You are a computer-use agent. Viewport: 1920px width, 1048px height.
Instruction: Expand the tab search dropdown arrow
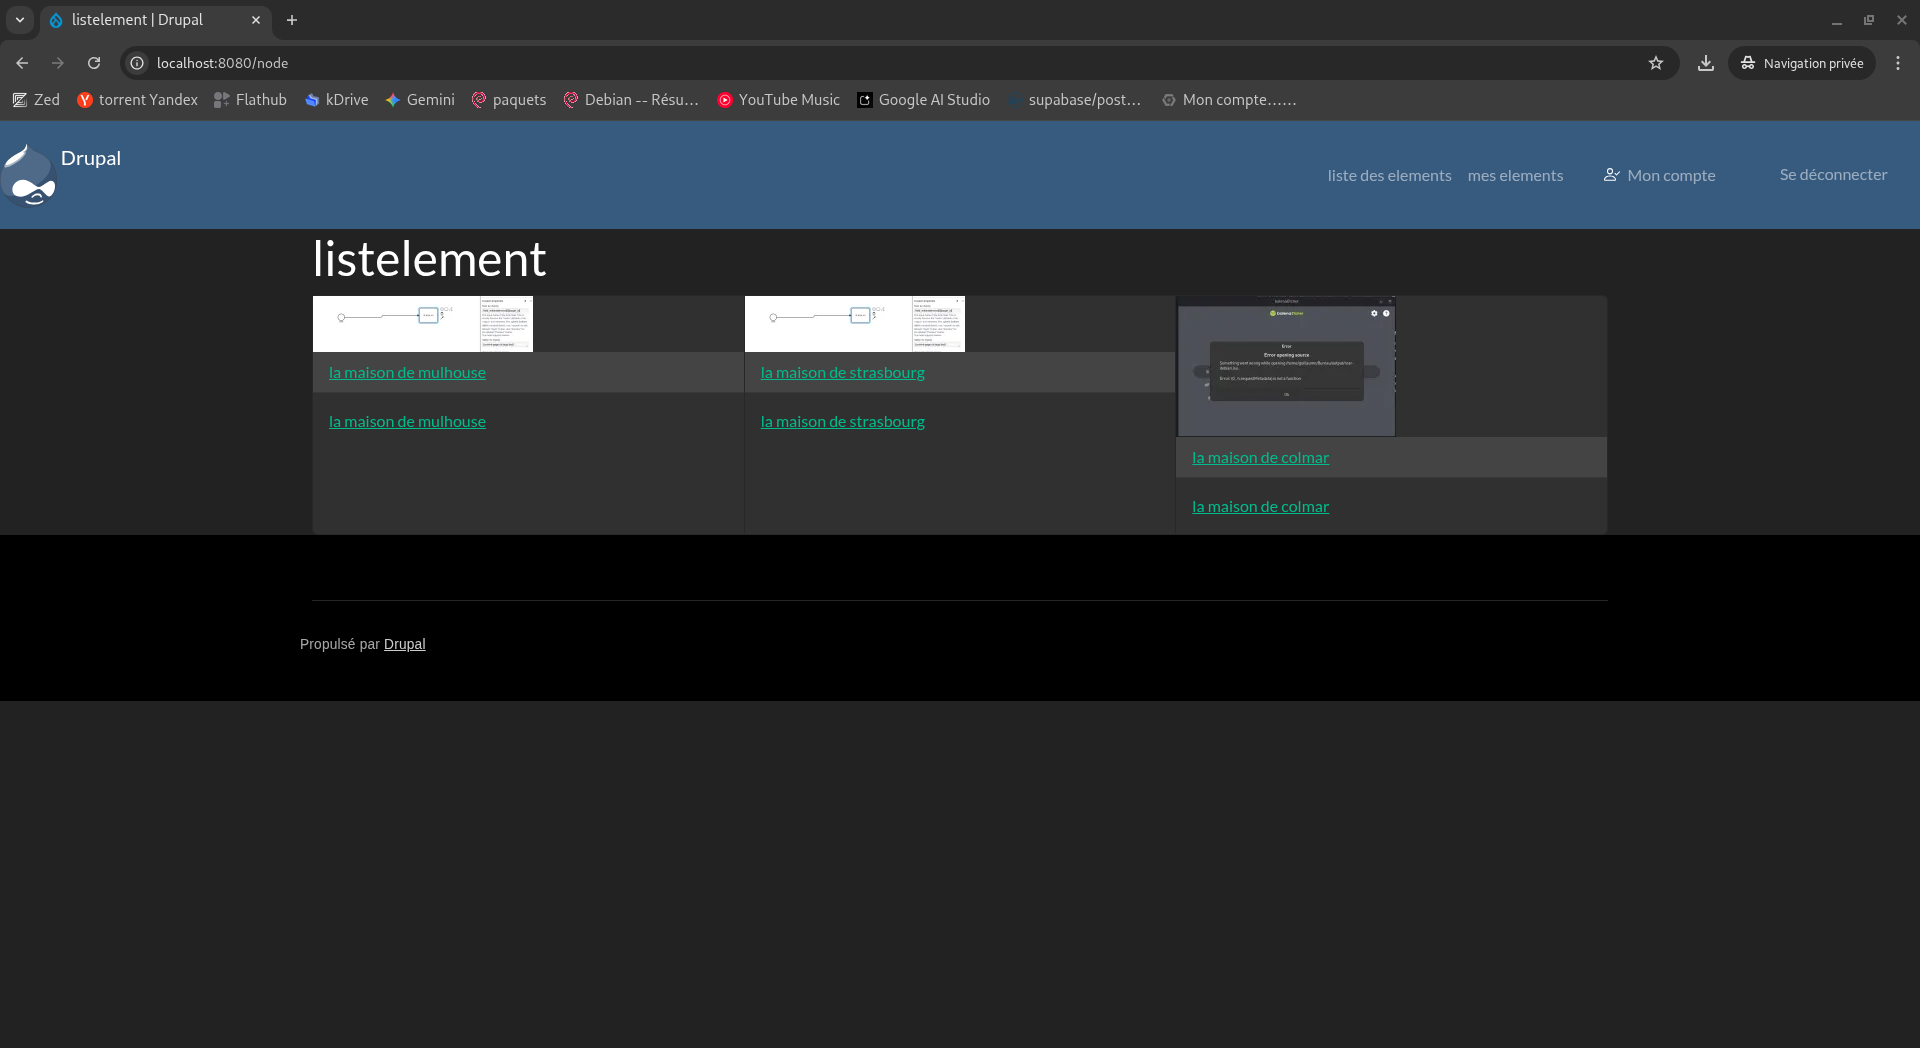[20, 20]
